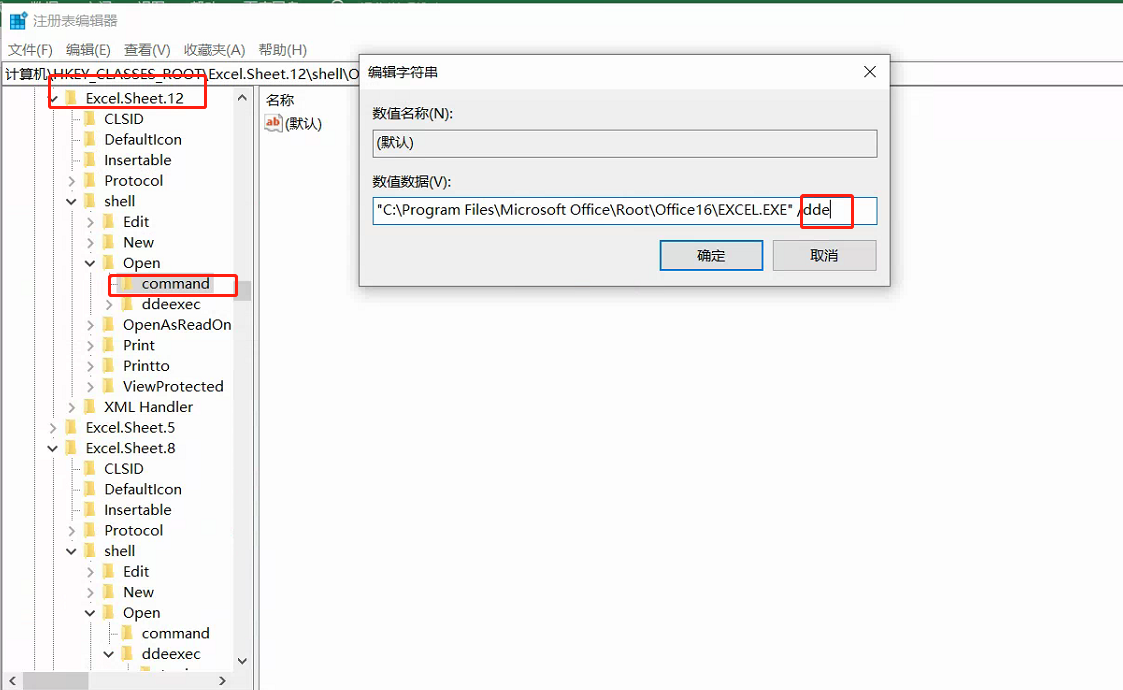Click the 确定 button
Image resolution: width=1123 pixels, height=690 pixels.
pyautogui.click(x=711, y=255)
